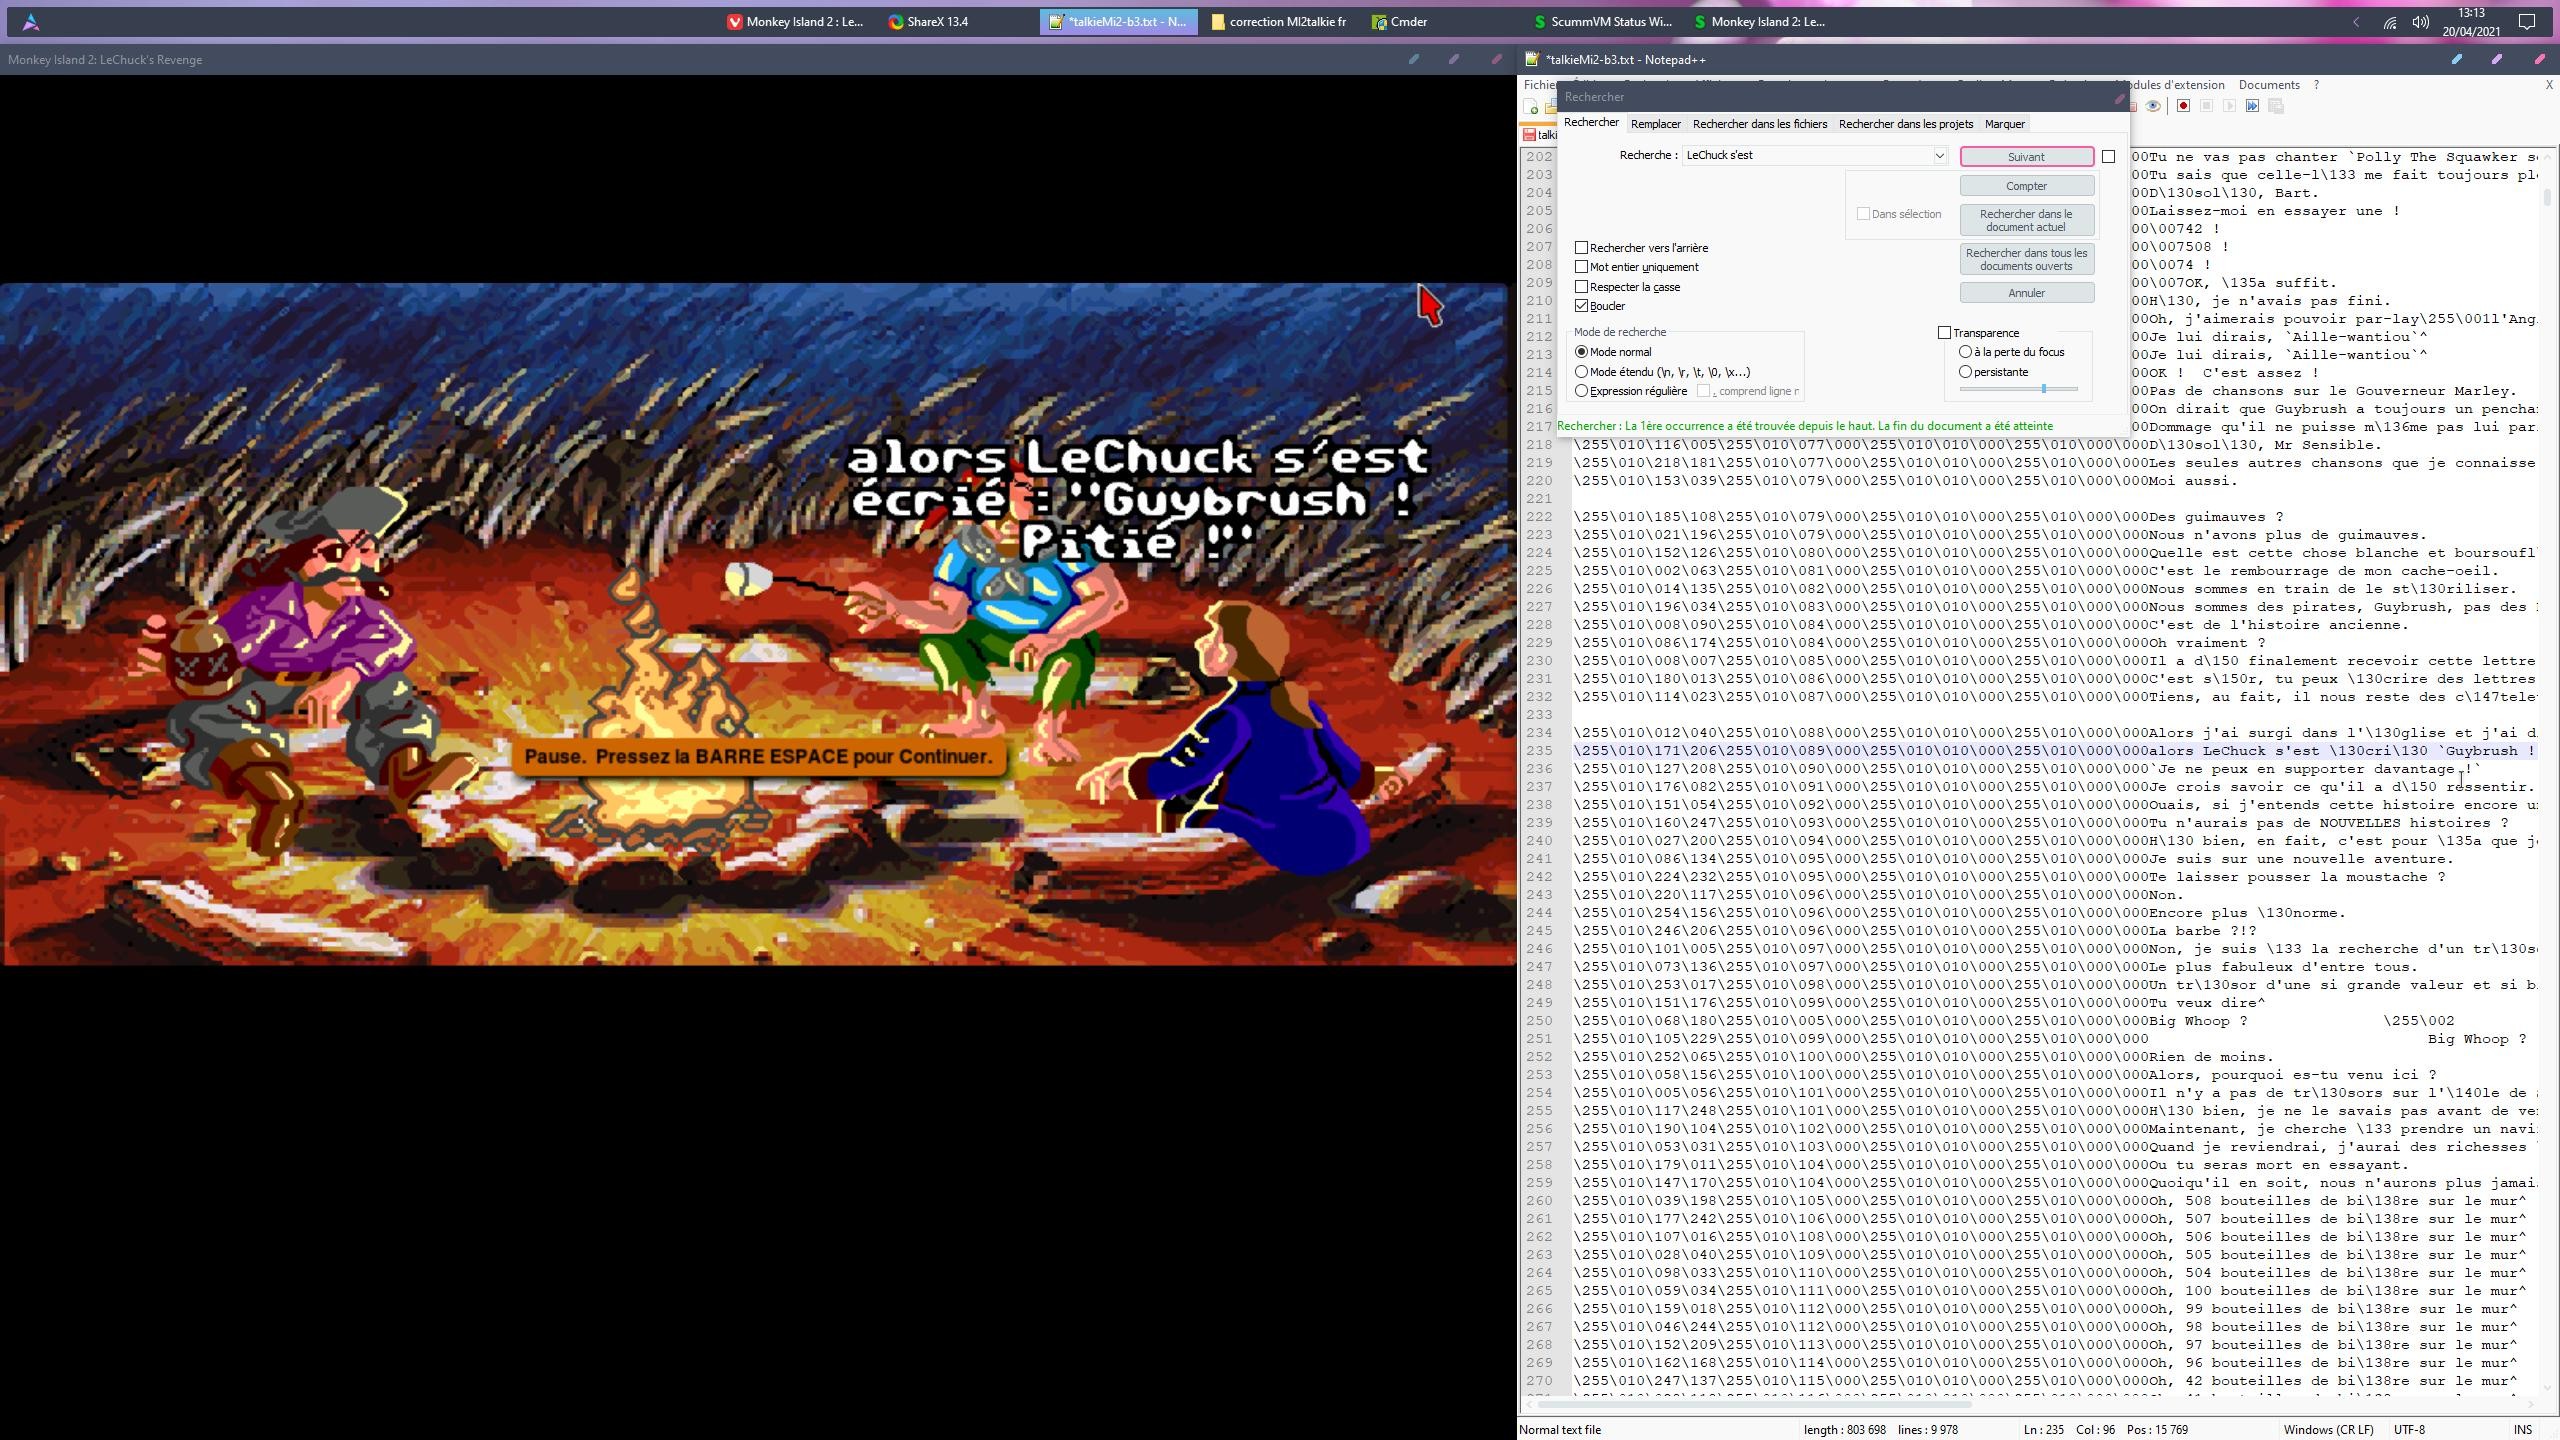
Task: Uncheck the 'Boucler' wrap-around checkbox
Action: tap(1581, 306)
